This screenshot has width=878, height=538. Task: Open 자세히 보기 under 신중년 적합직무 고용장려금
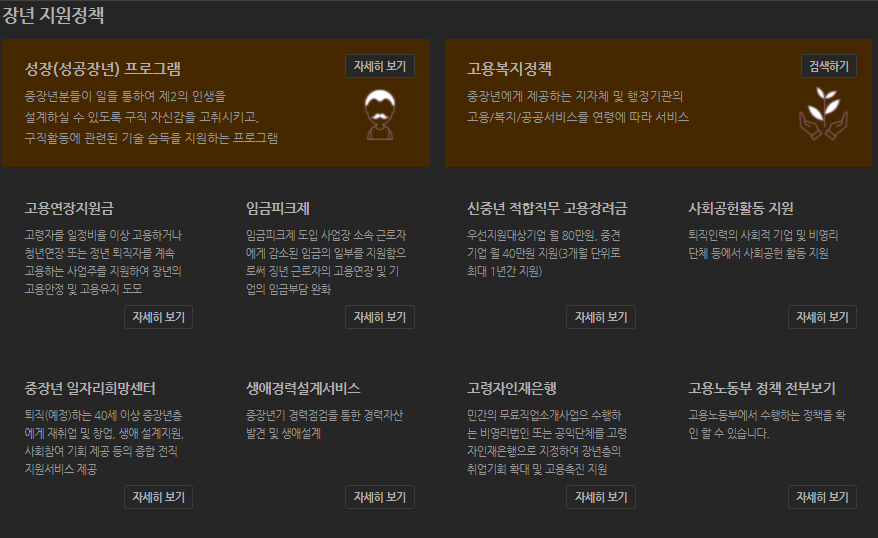click(601, 317)
